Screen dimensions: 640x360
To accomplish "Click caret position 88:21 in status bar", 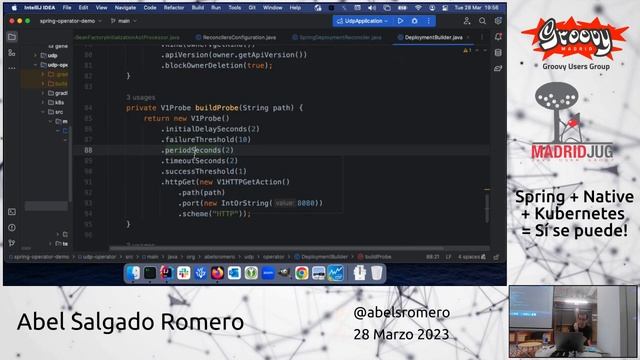I will 433,257.
